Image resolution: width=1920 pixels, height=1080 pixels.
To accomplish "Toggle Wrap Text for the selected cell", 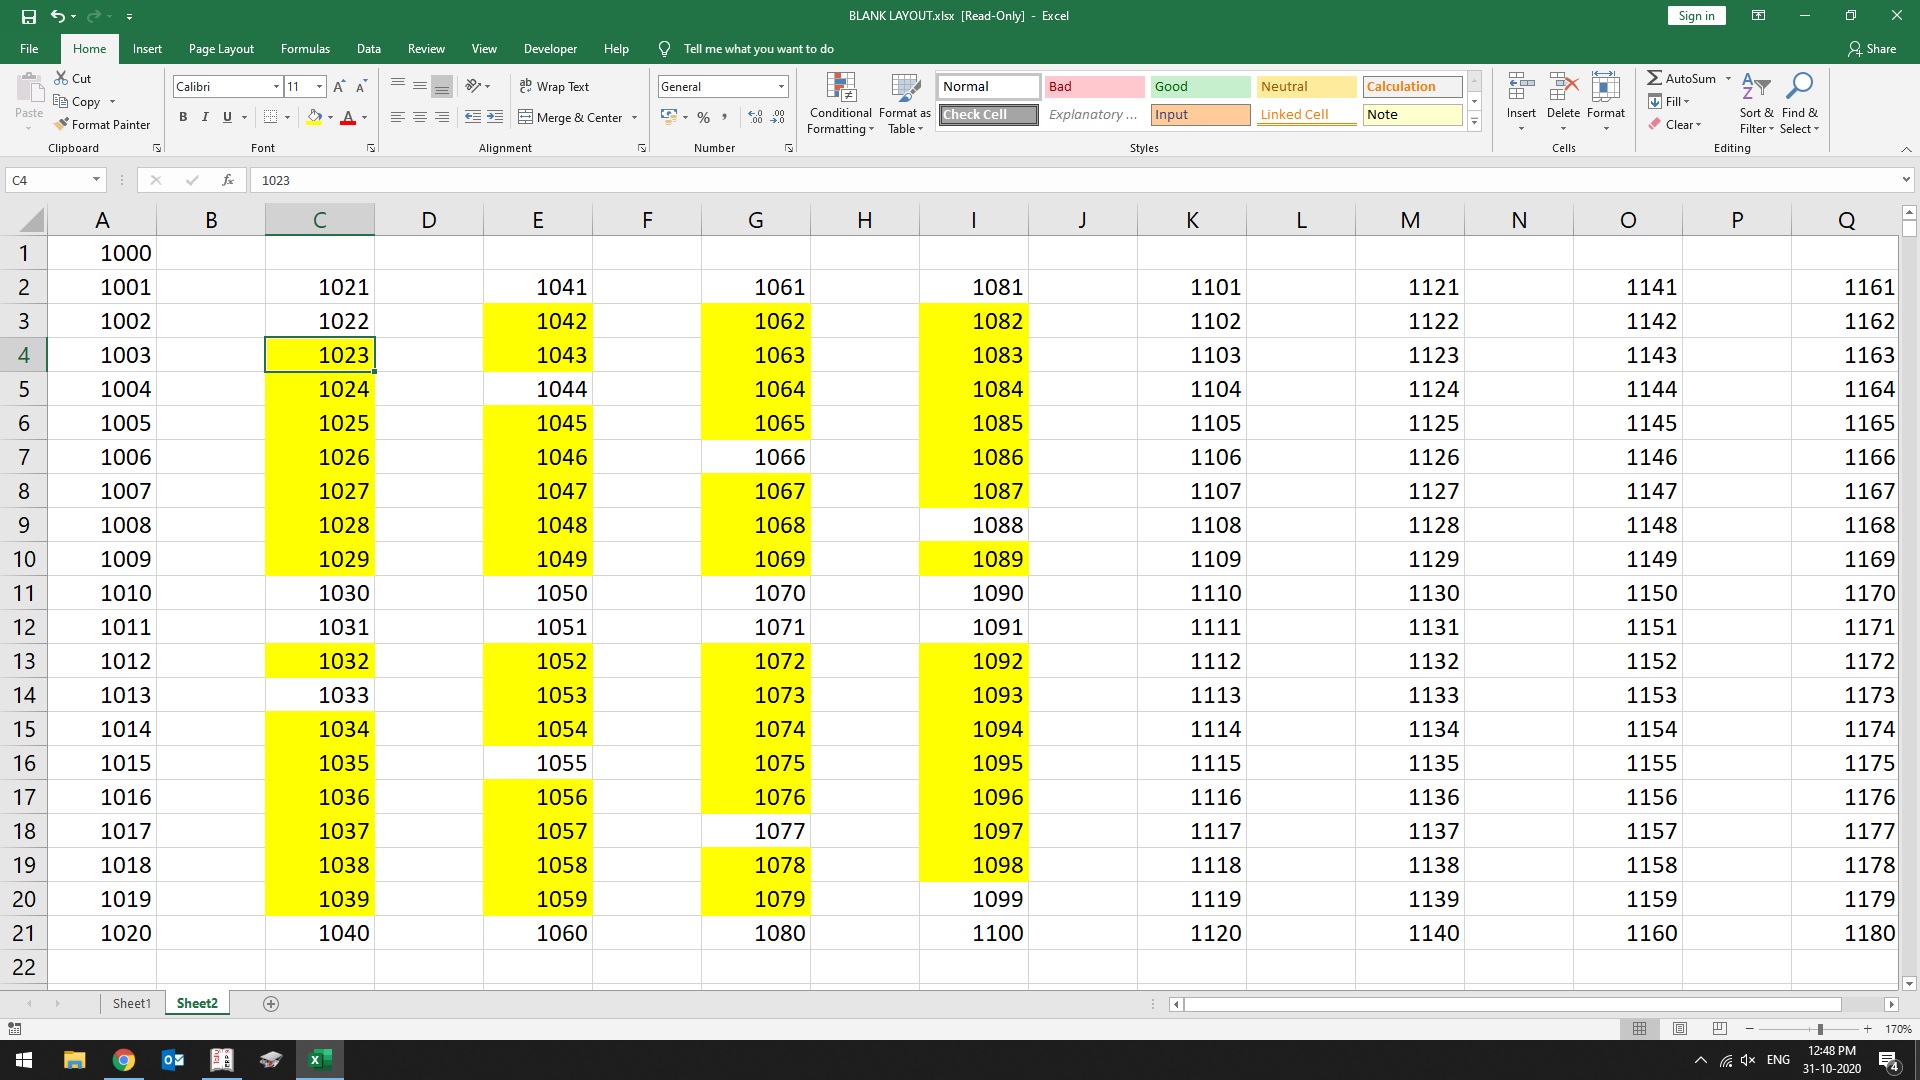I will click(554, 86).
